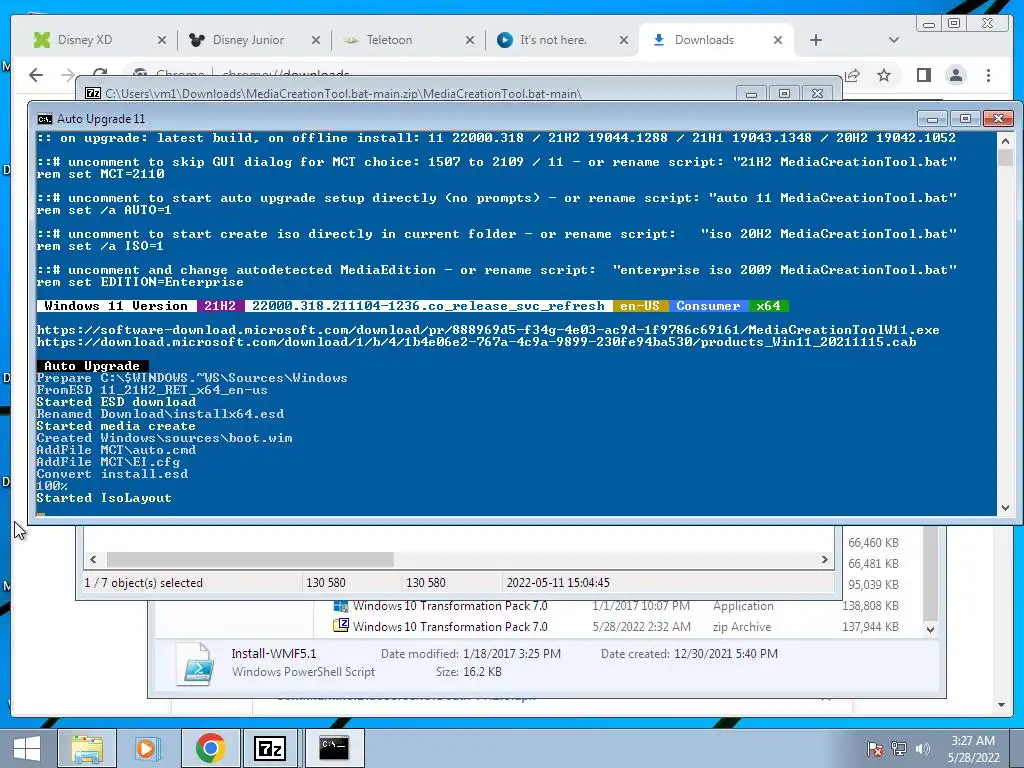This screenshot has width=1024, height=768.
Task: Open the Auto Upgrade 11 console system icon
Action: point(44,118)
